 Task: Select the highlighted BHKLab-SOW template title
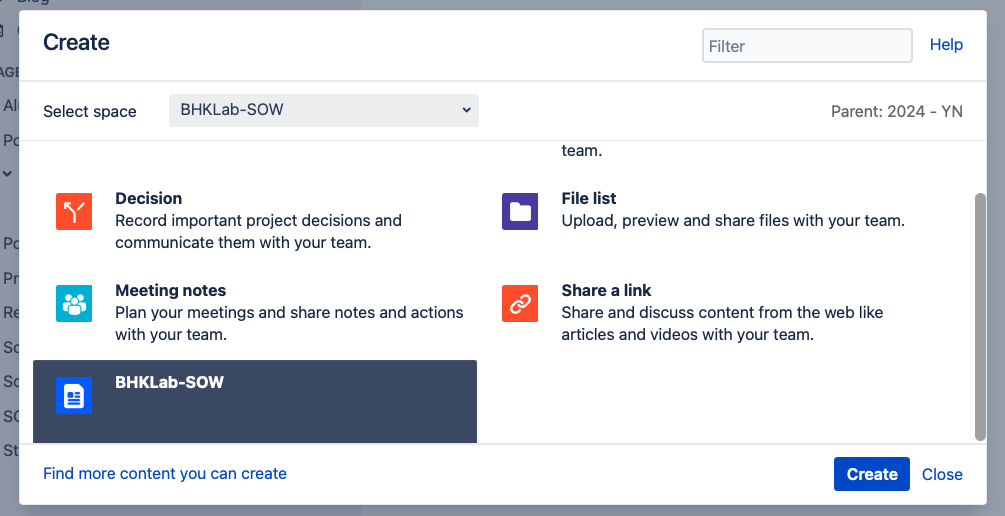pyautogui.click(x=170, y=382)
